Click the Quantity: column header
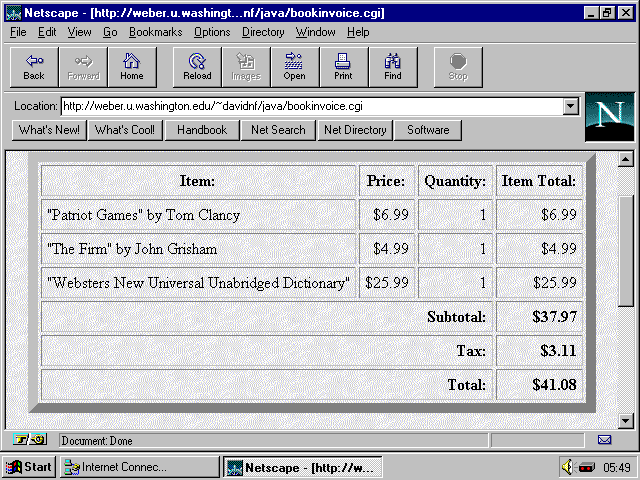 coord(456,181)
